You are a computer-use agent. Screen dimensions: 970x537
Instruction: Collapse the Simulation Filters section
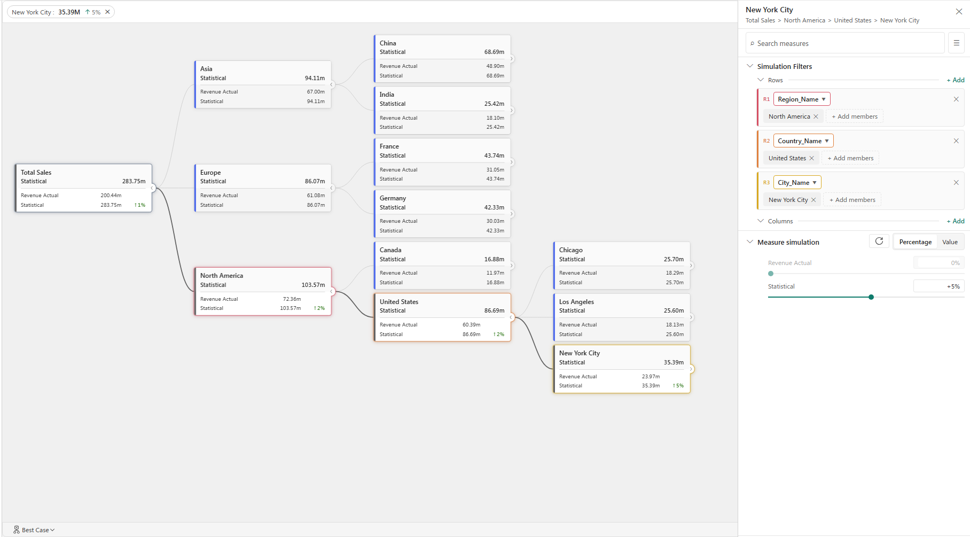(x=750, y=66)
